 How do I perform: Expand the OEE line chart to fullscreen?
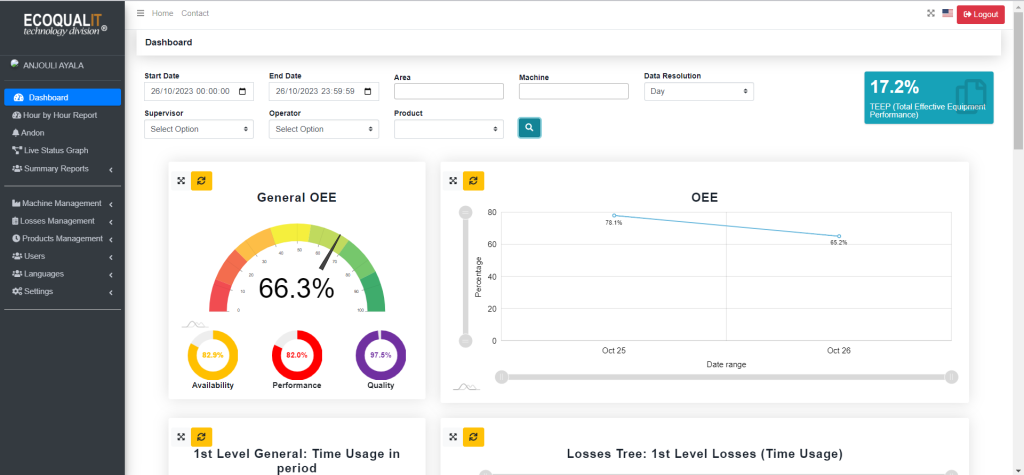coord(453,181)
